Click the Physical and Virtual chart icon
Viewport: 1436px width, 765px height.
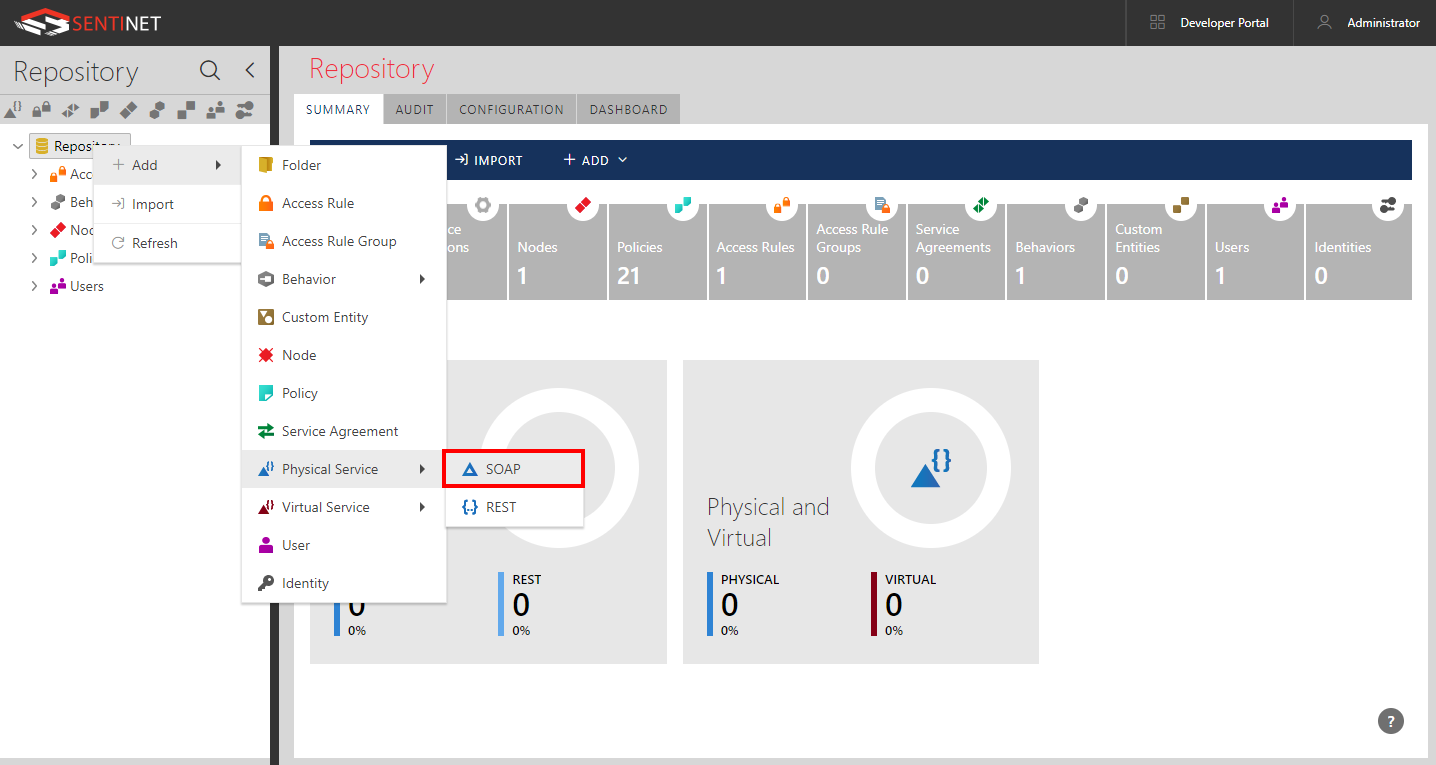click(x=931, y=468)
